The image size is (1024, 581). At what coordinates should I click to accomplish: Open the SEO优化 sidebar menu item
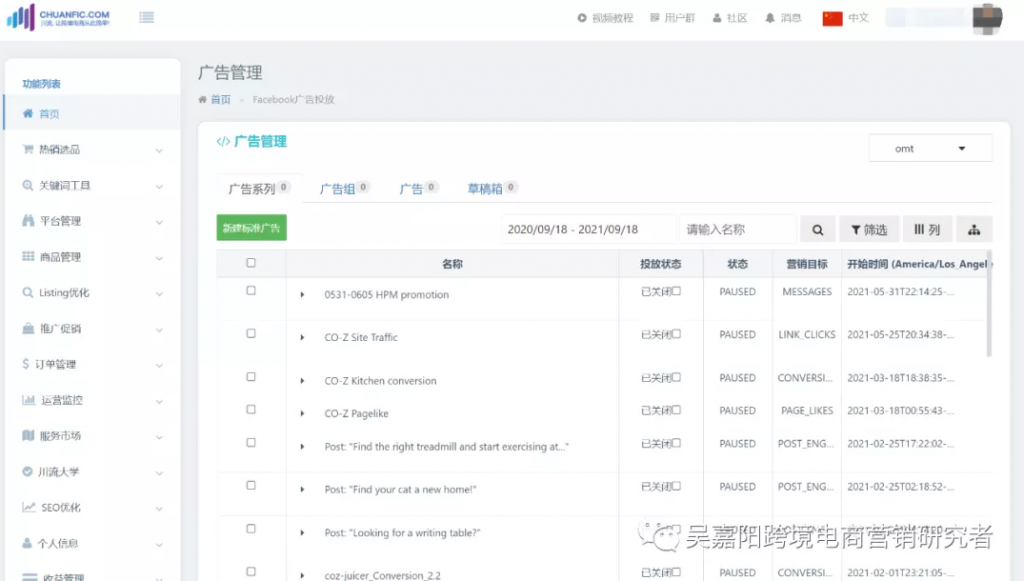92,507
